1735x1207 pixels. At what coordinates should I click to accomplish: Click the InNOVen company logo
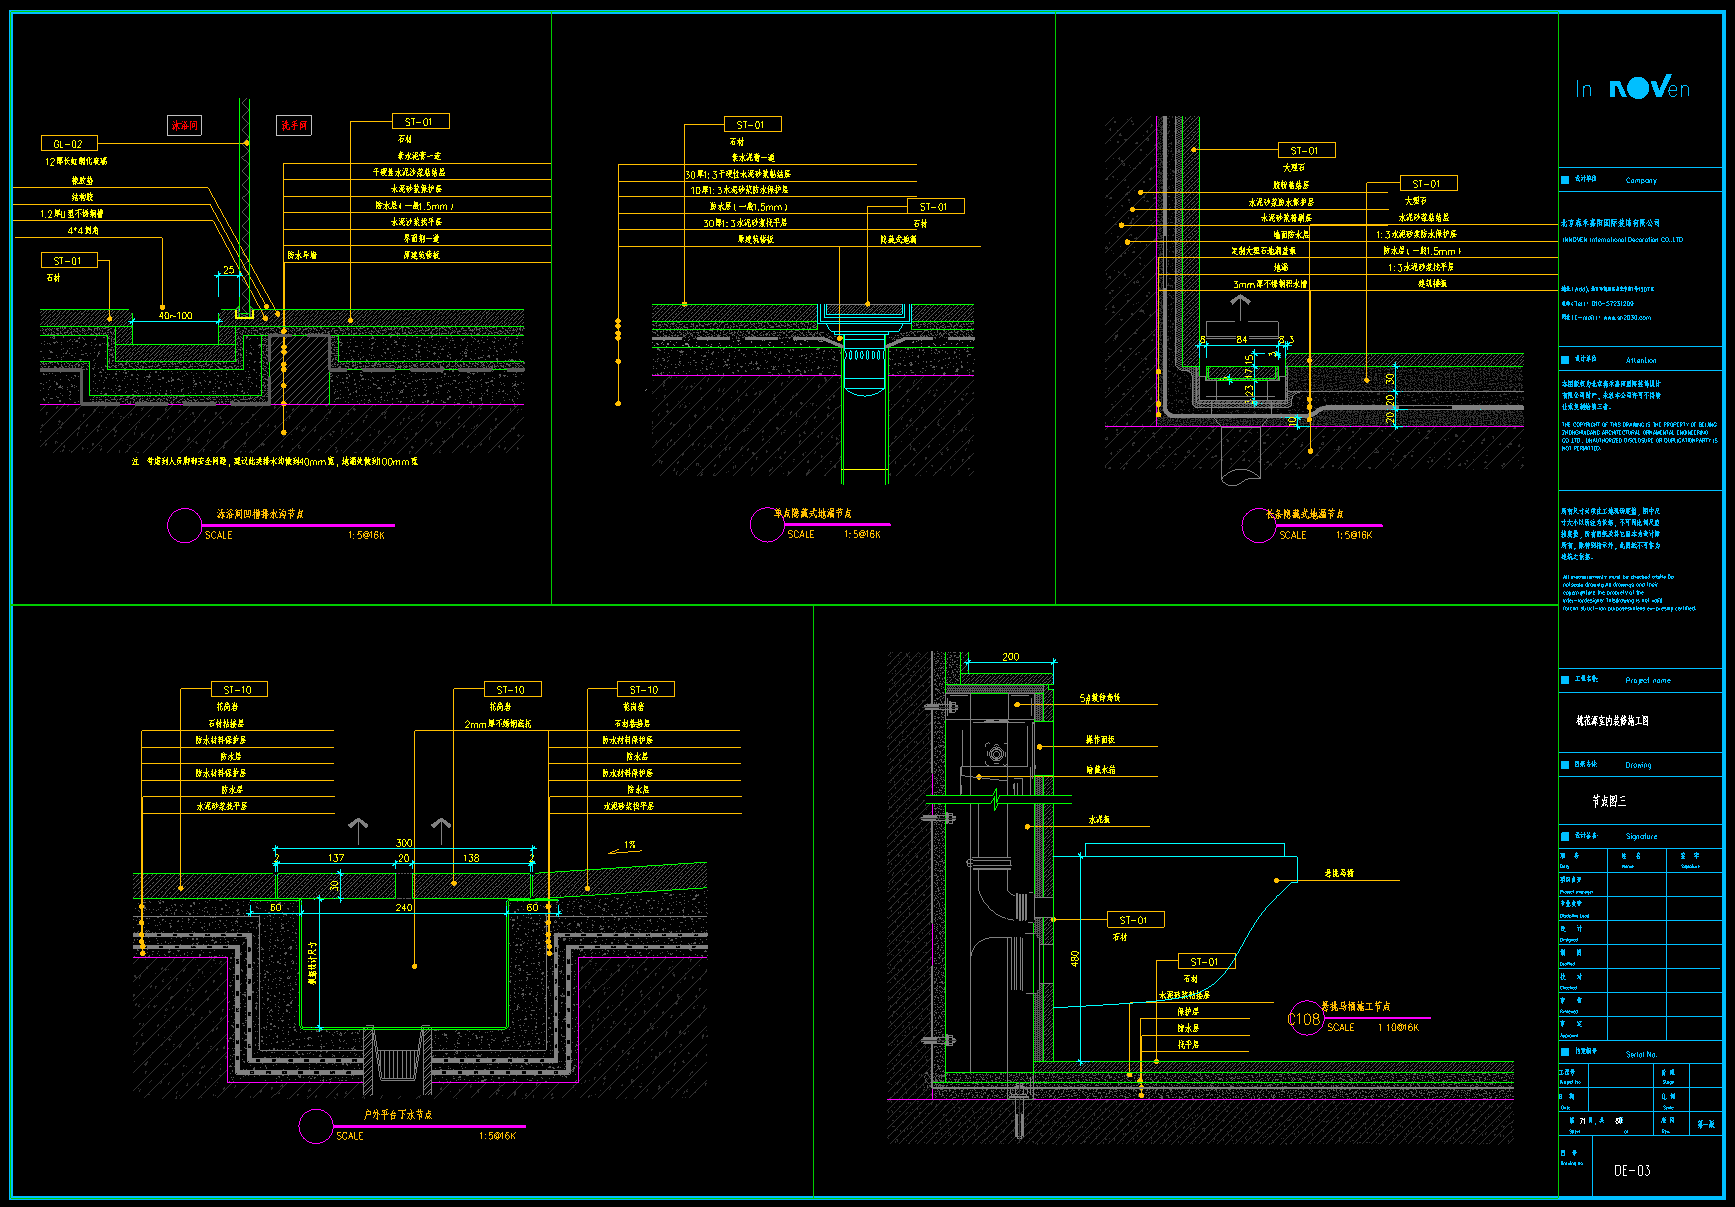pos(1633,89)
